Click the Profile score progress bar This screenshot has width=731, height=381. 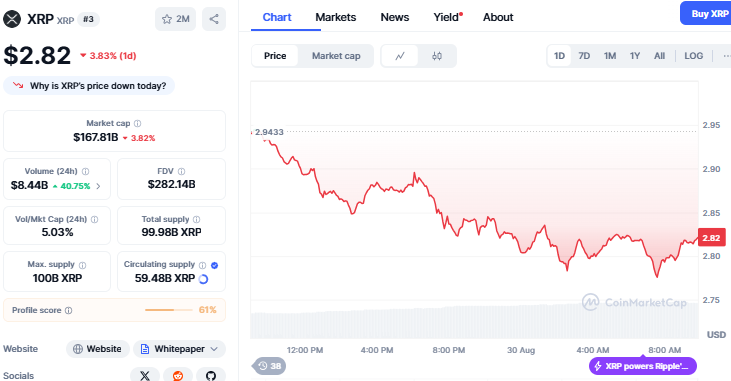169,310
